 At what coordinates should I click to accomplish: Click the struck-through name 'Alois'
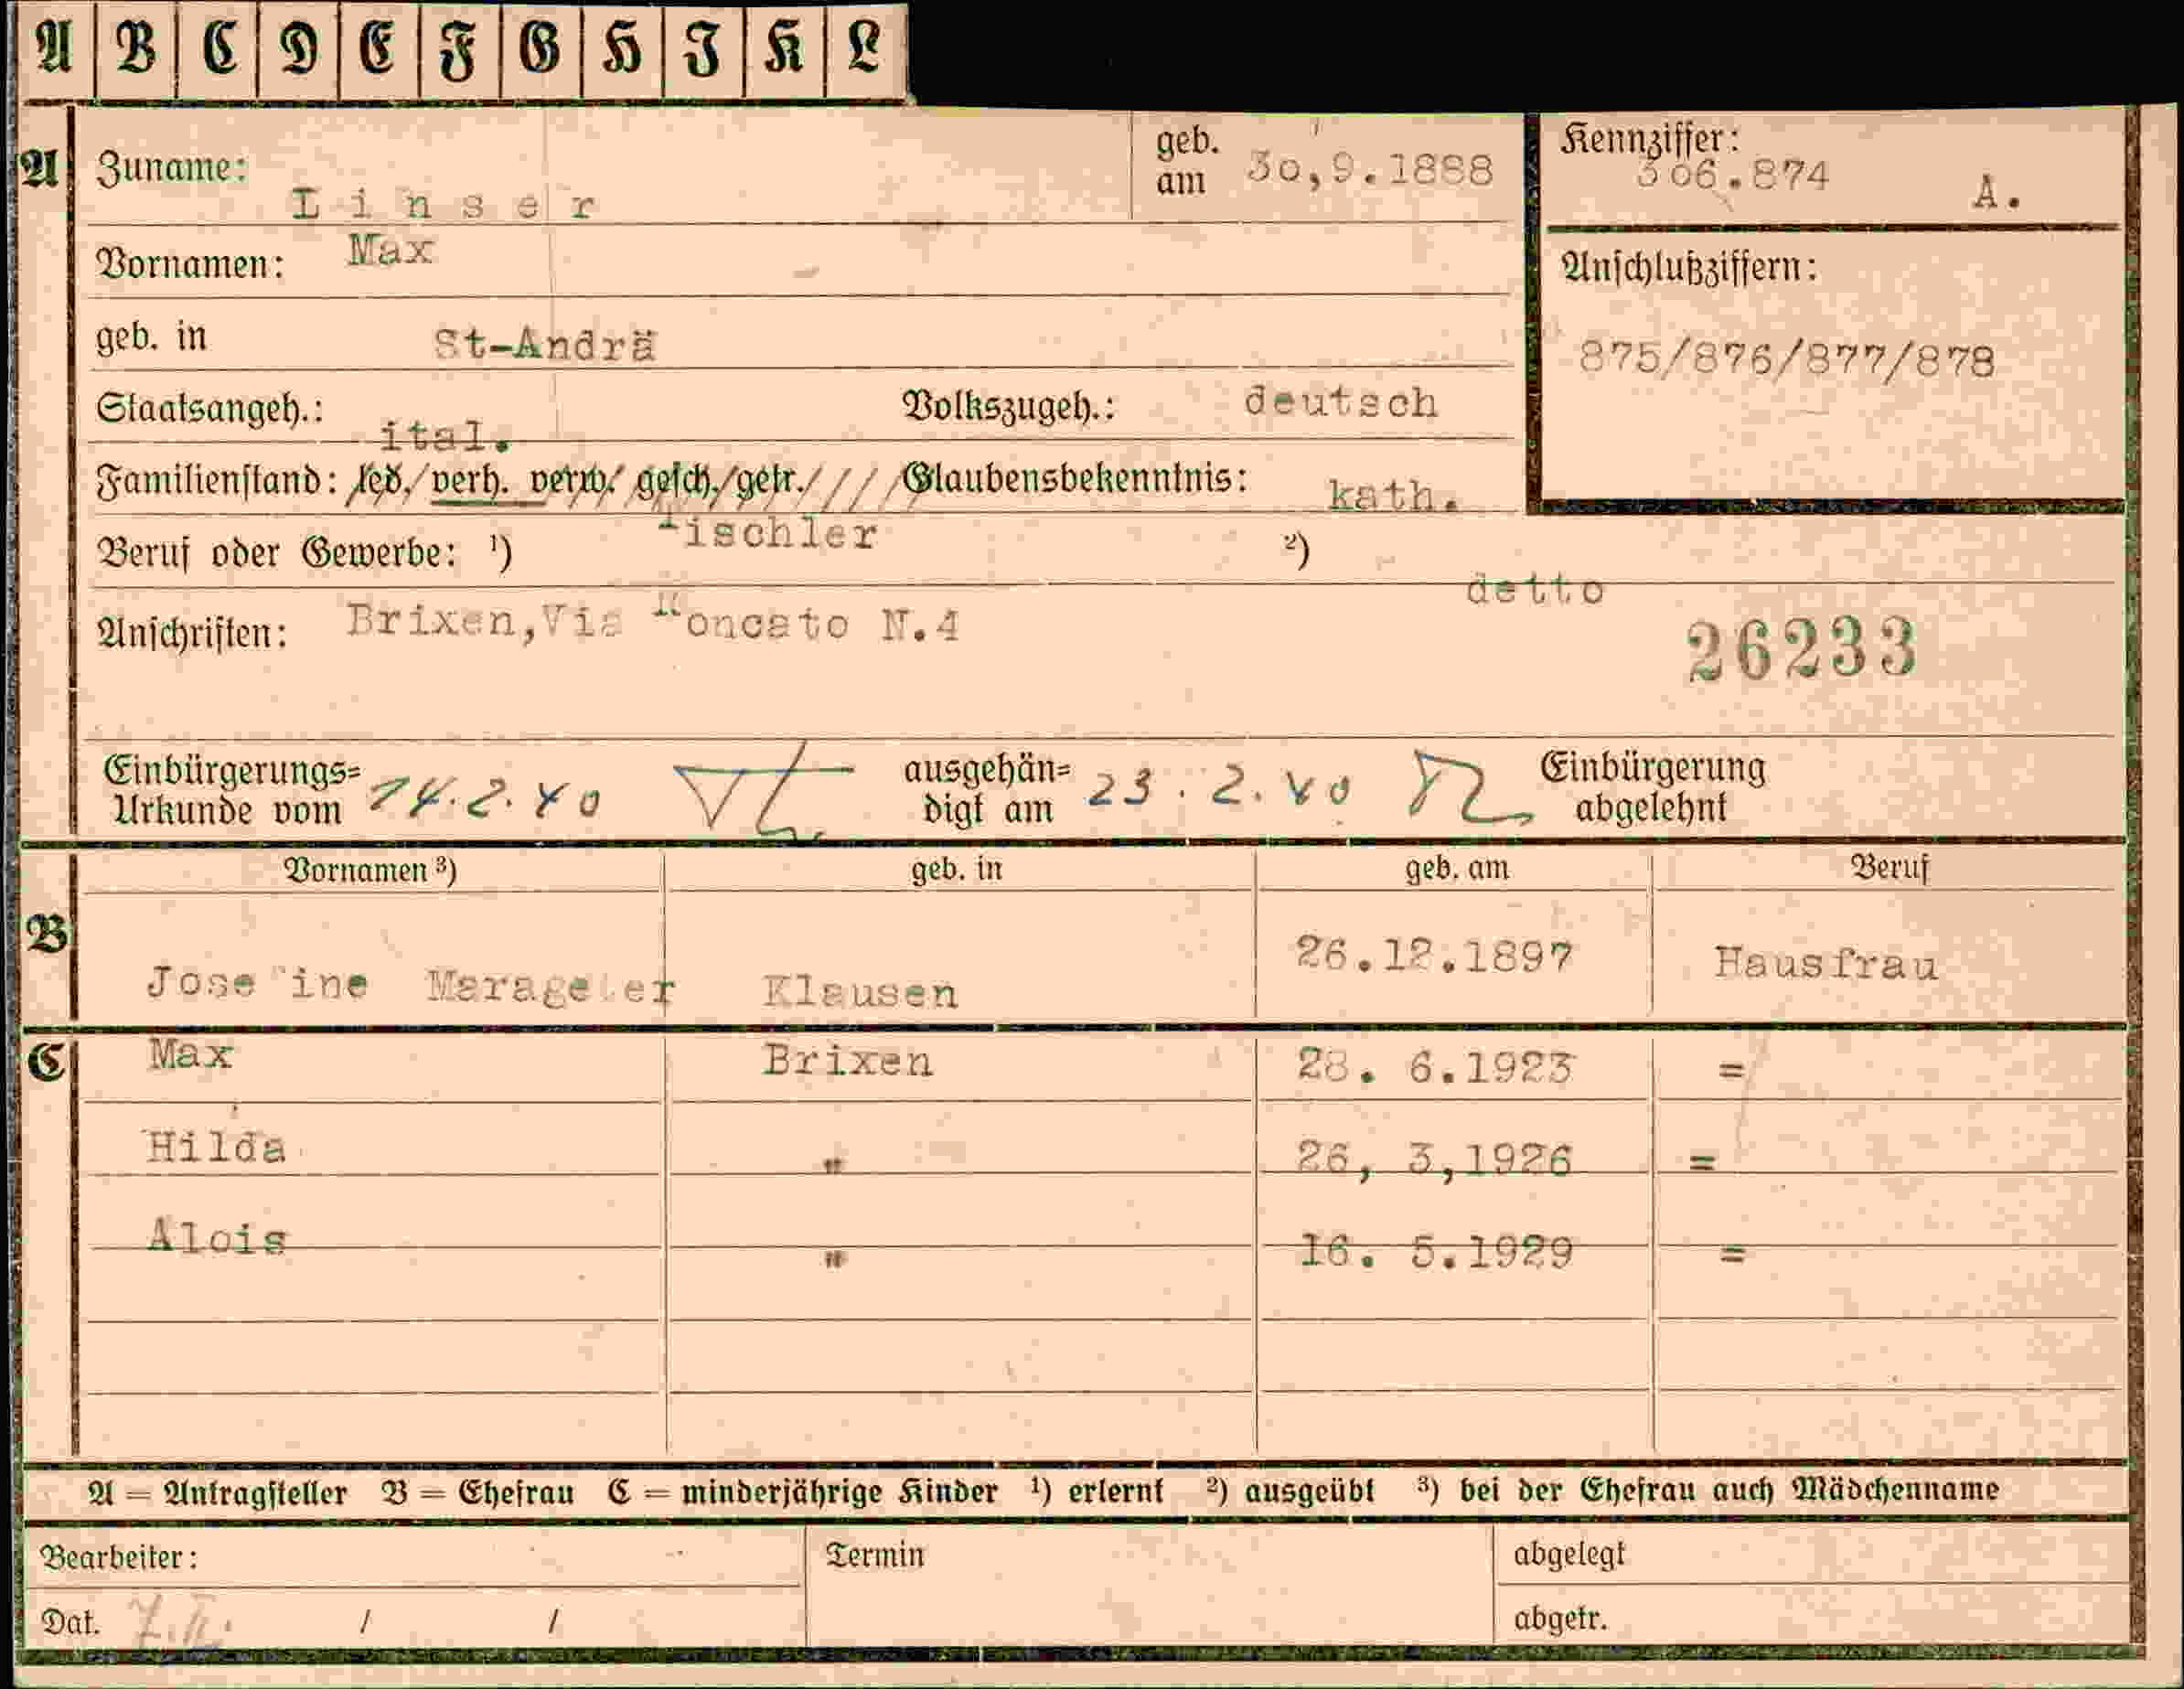click(x=217, y=1238)
